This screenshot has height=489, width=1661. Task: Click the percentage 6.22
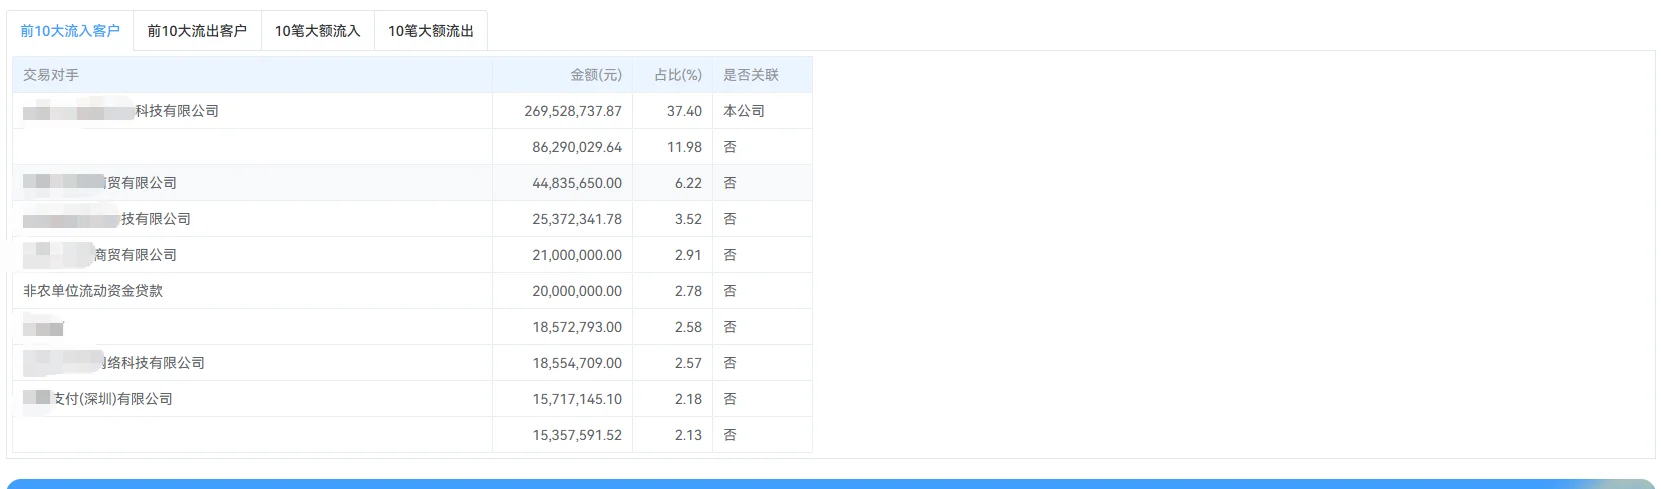[x=688, y=183]
